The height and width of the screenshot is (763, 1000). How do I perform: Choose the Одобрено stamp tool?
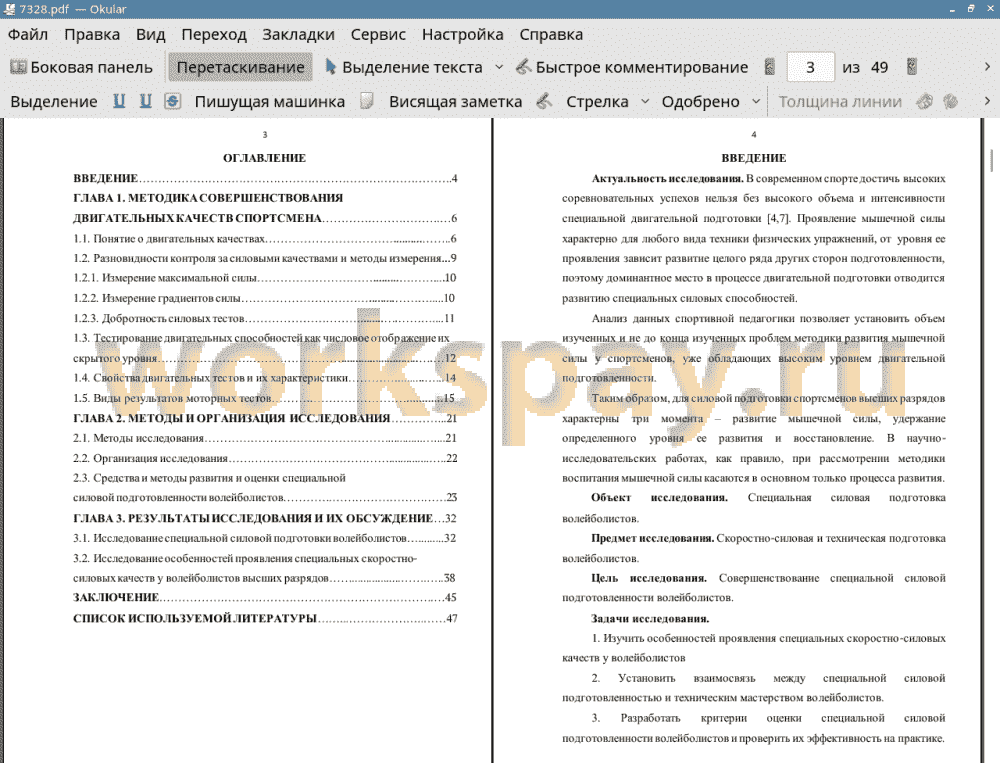(x=700, y=101)
